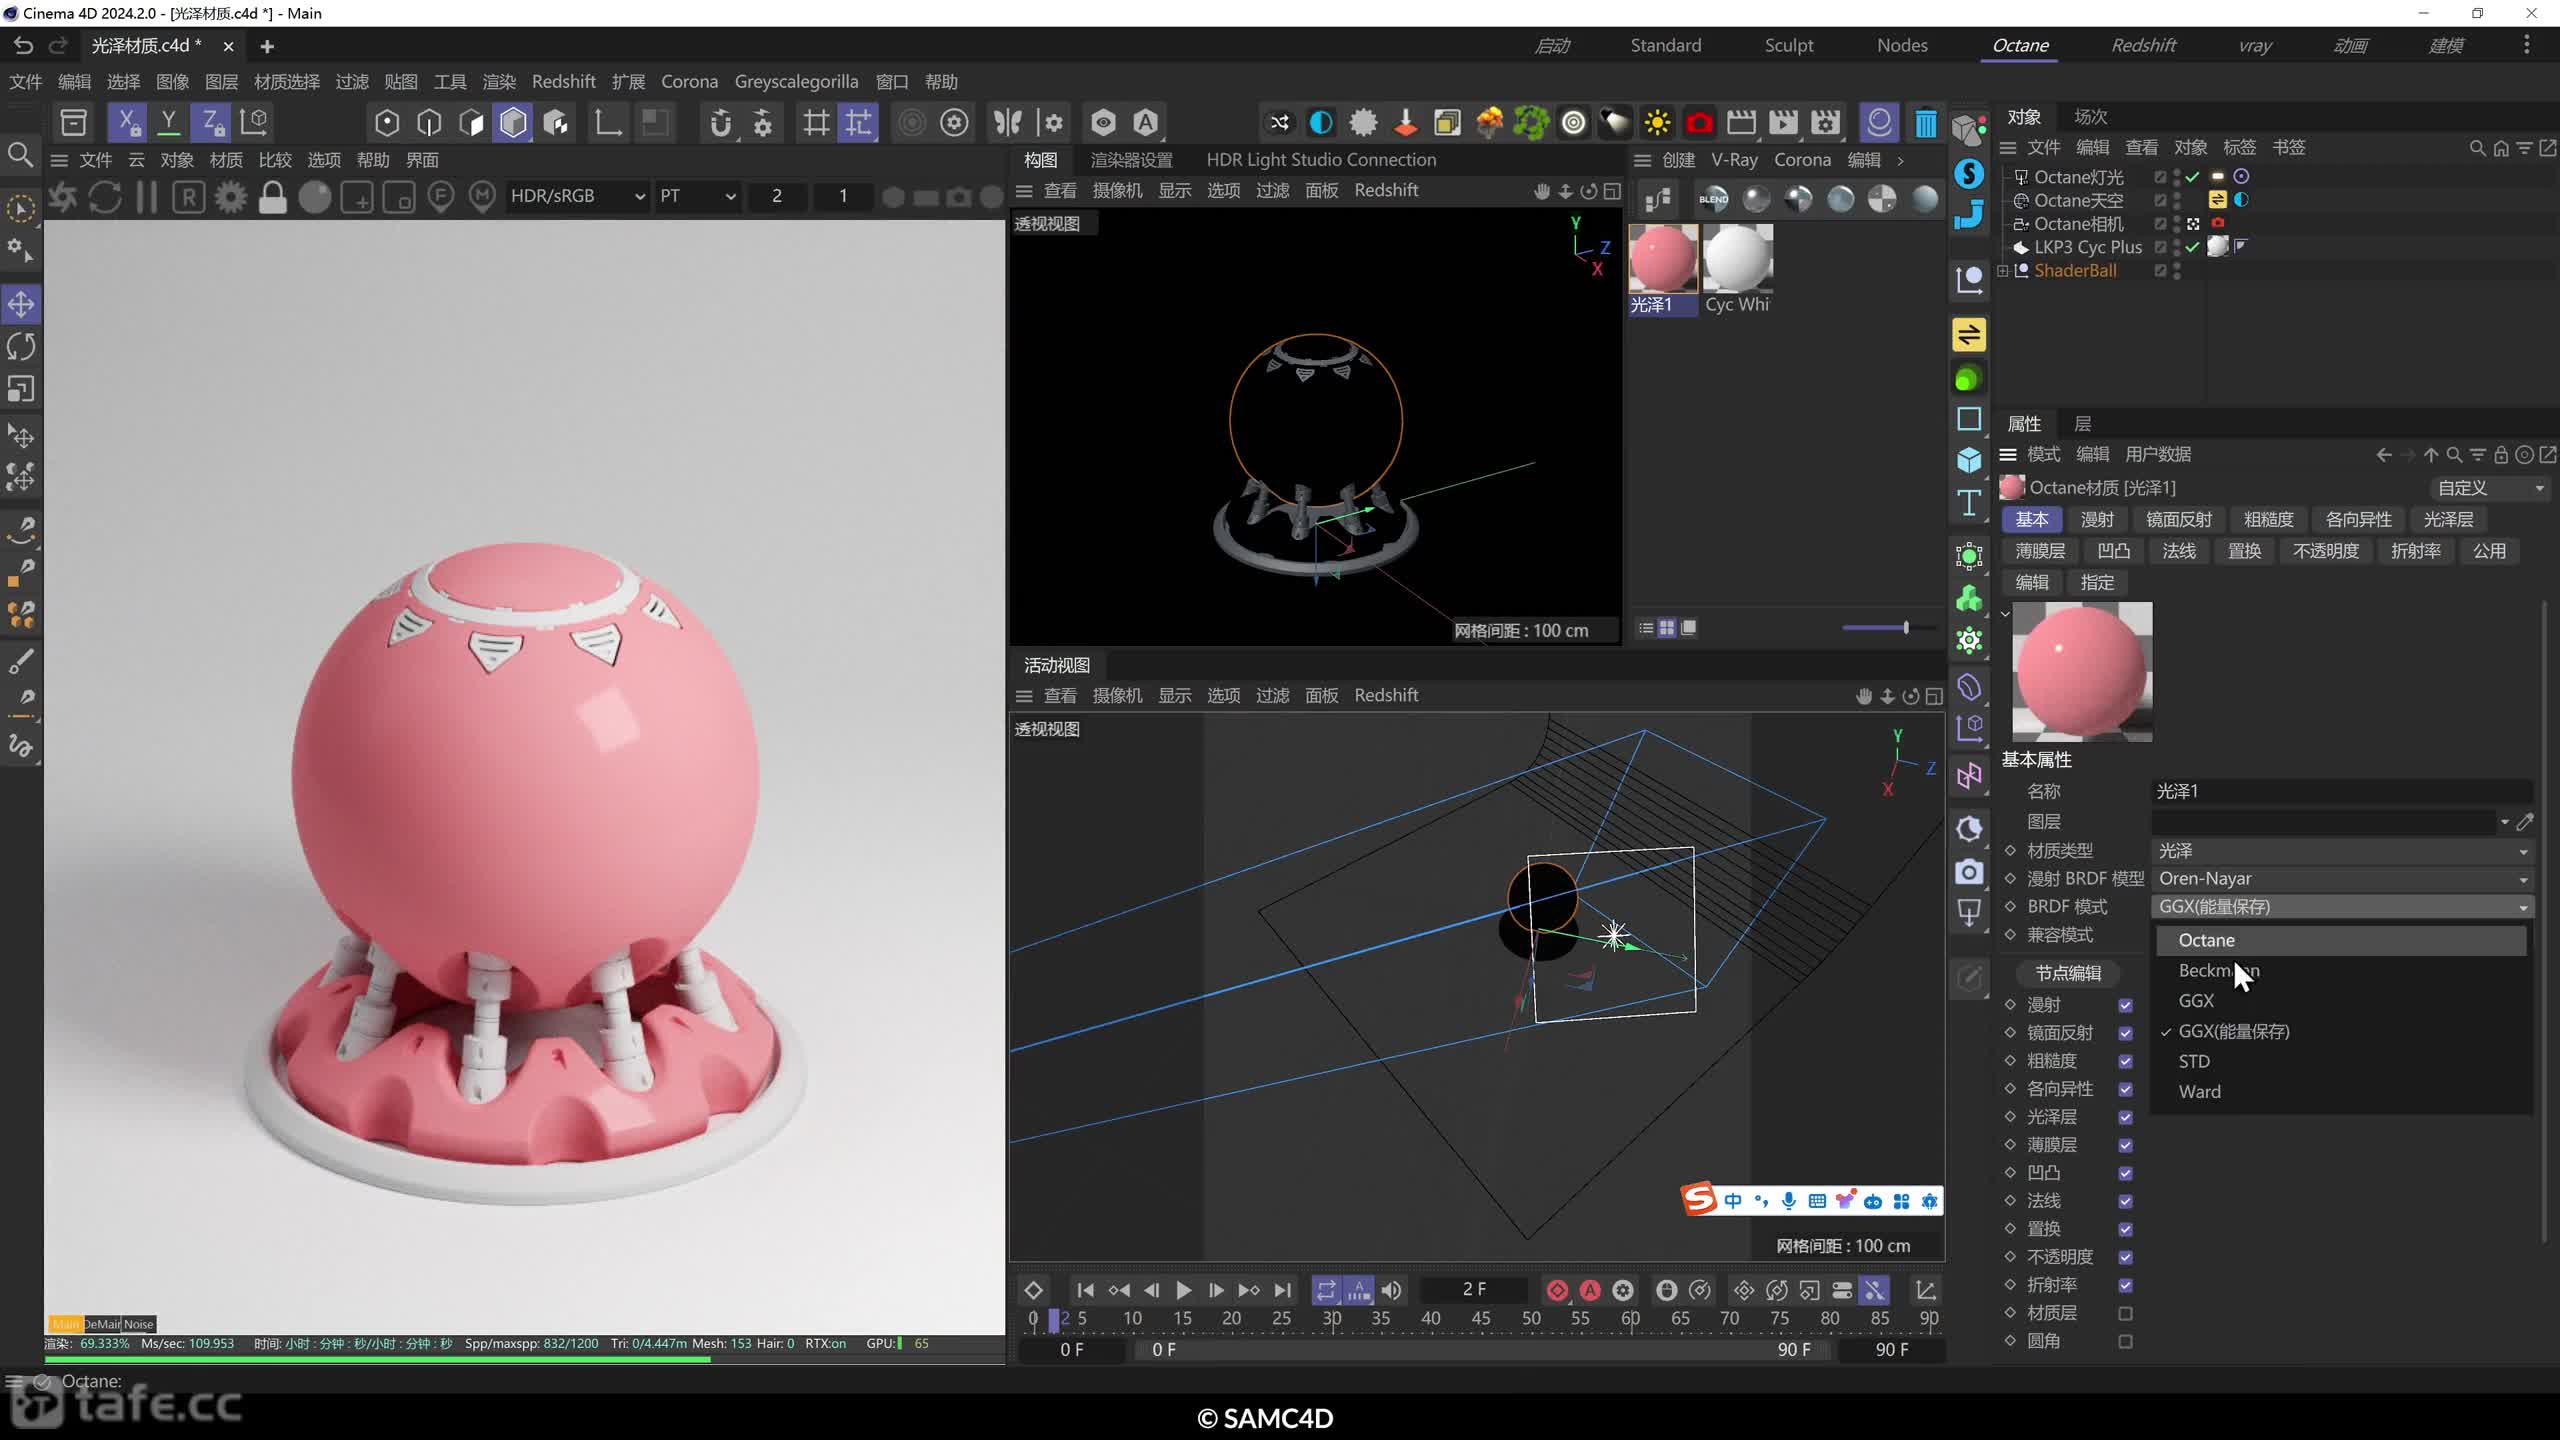The height and width of the screenshot is (1440, 2560).
Task: Click the 节点编辑 button
Action: (2068, 973)
